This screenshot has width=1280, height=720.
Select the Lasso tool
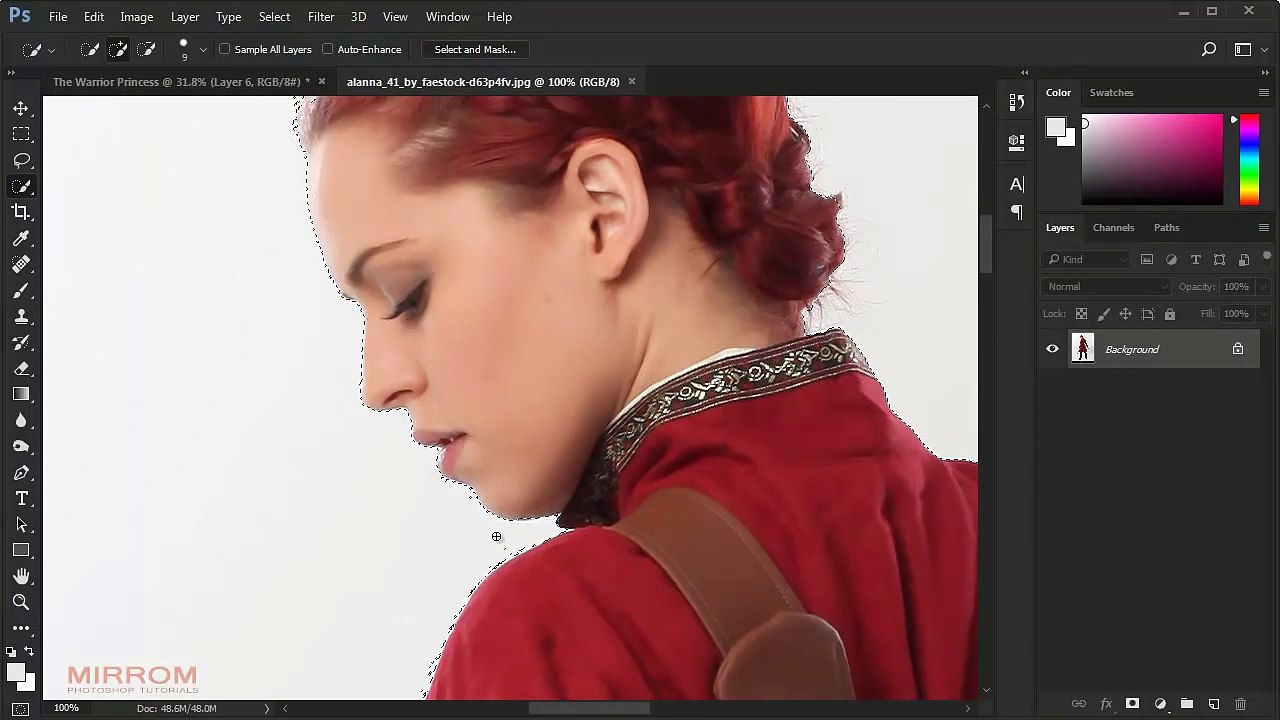[21, 160]
